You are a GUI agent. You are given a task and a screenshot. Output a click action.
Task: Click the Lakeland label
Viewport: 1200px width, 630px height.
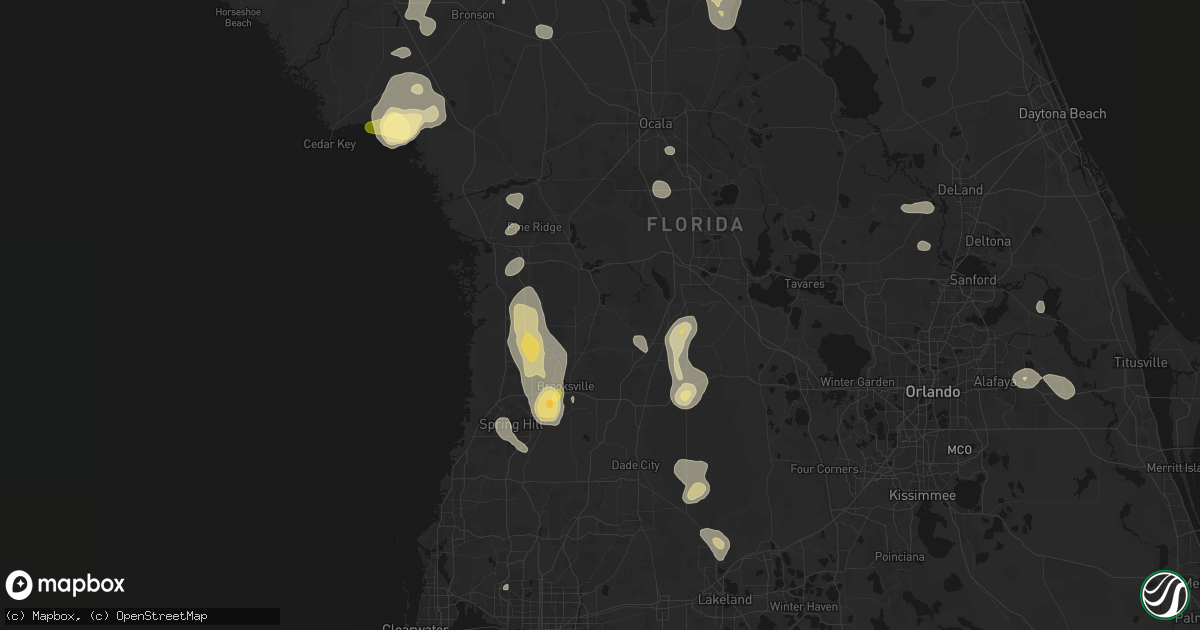click(725, 600)
